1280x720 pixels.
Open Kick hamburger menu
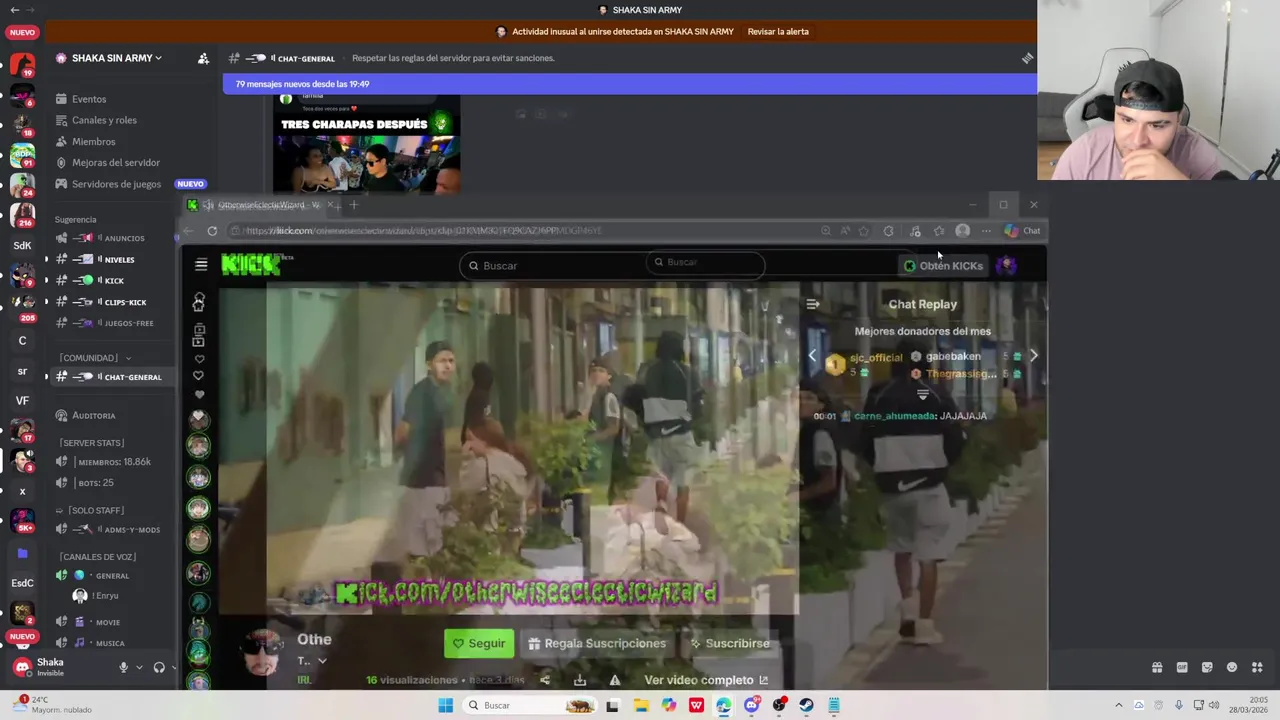[x=201, y=265]
